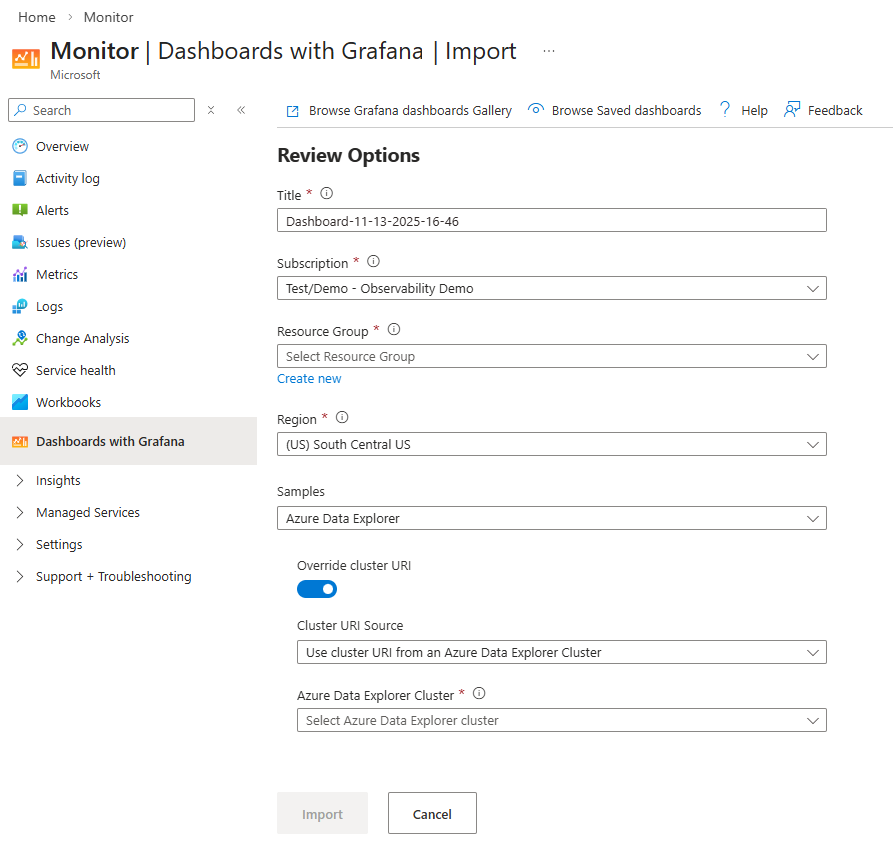Click the Create new resource group link
This screenshot has width=893, height=849.
click(309, 379)
